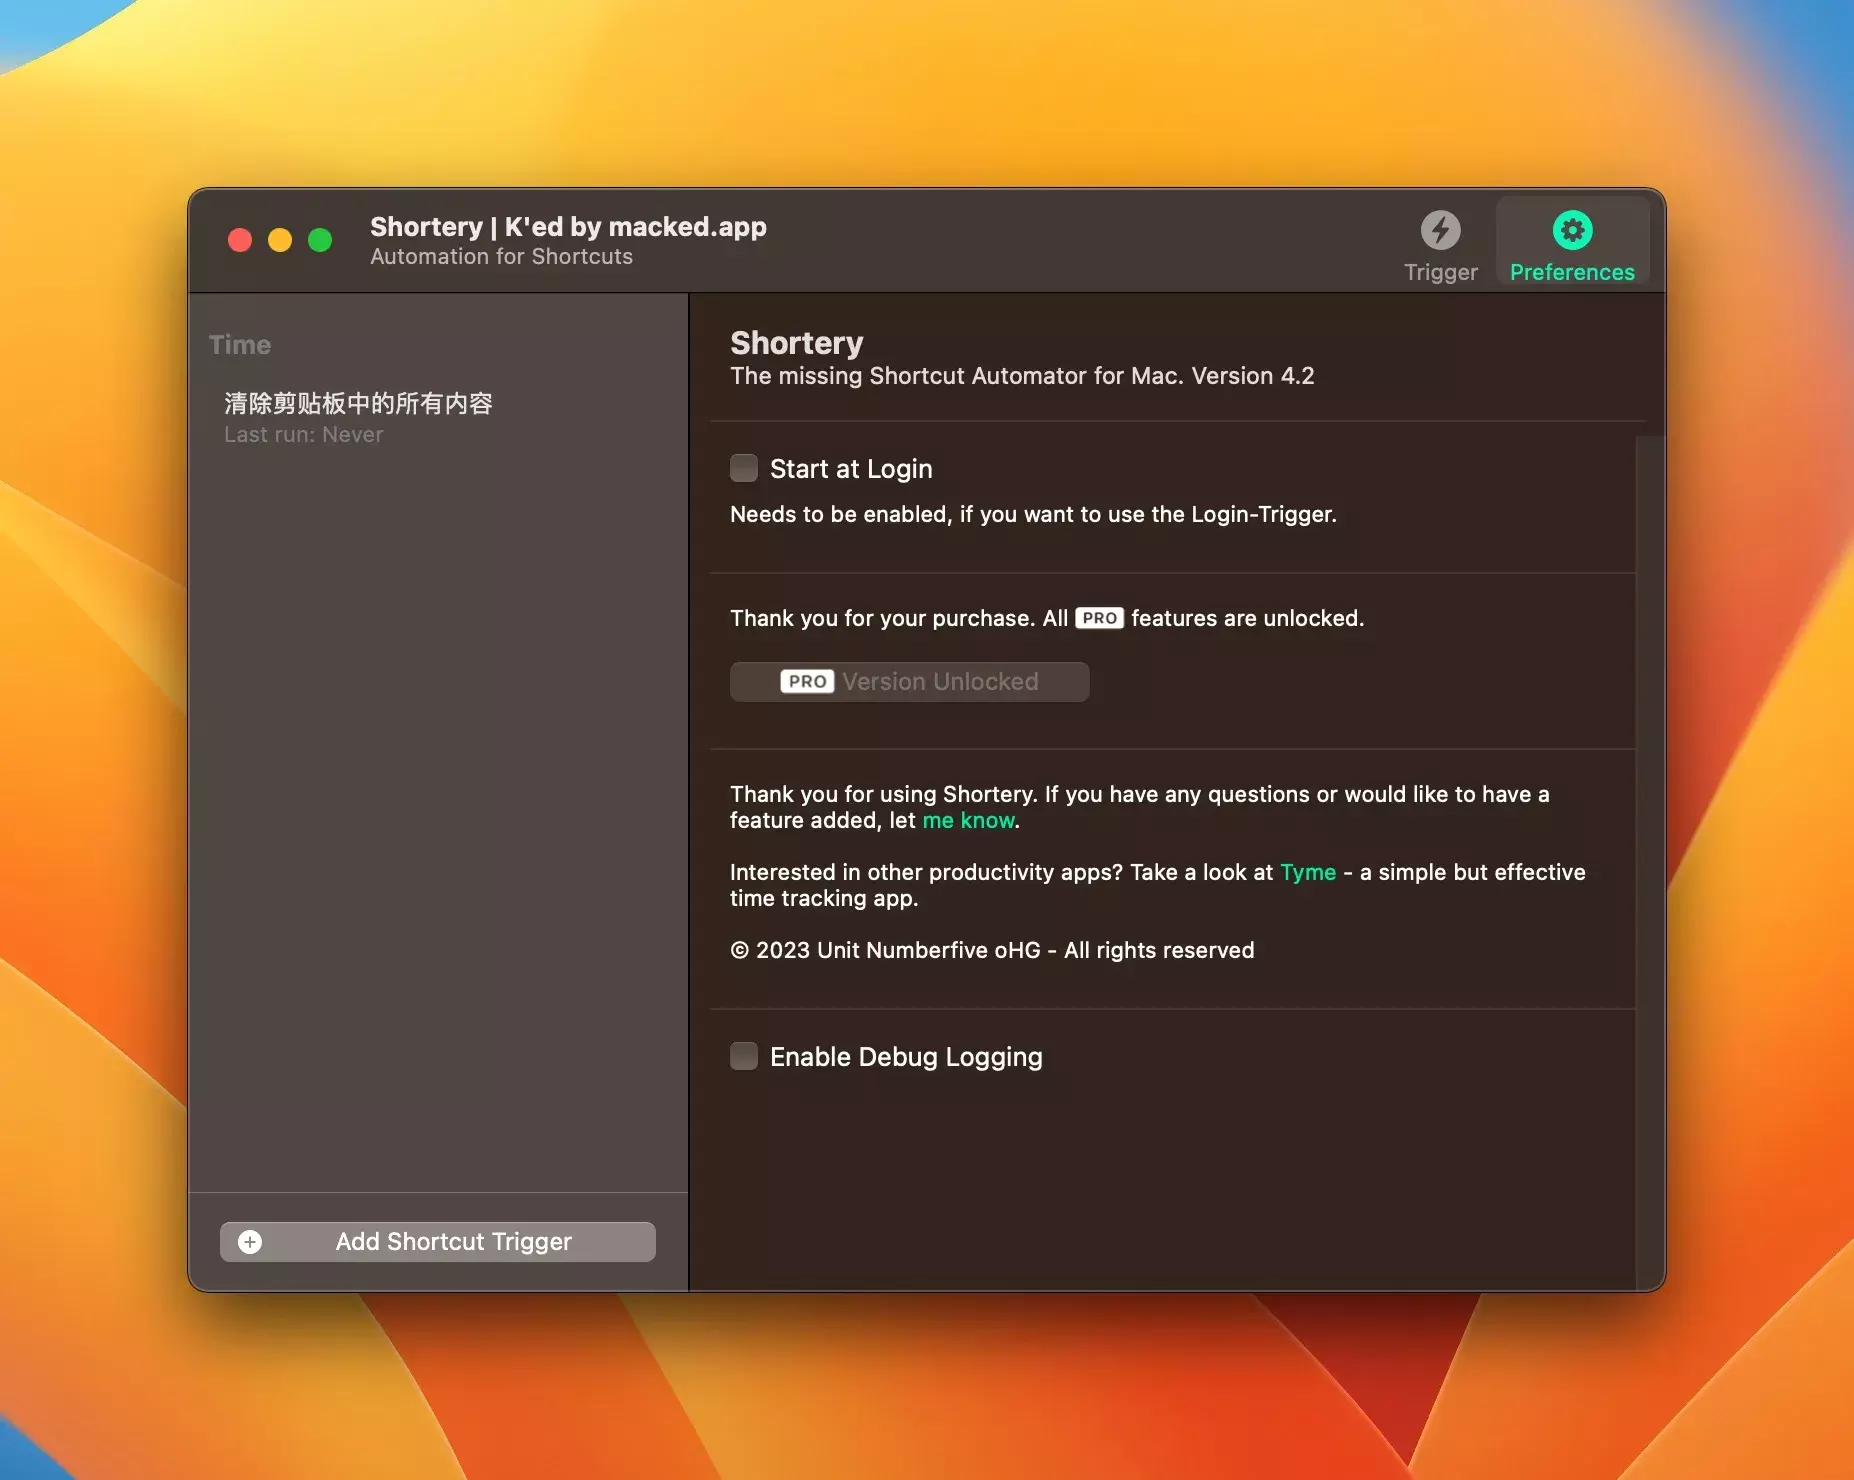The width and height of the screenshot is (1854, 1480).
Task: Maximize the window with the green button
Action: (x=320, y=240)
